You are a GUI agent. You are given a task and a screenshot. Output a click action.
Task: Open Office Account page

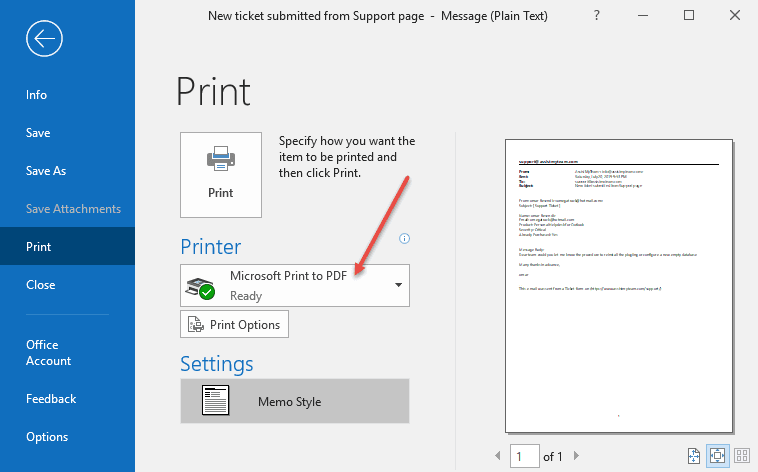tap(48, 353)
